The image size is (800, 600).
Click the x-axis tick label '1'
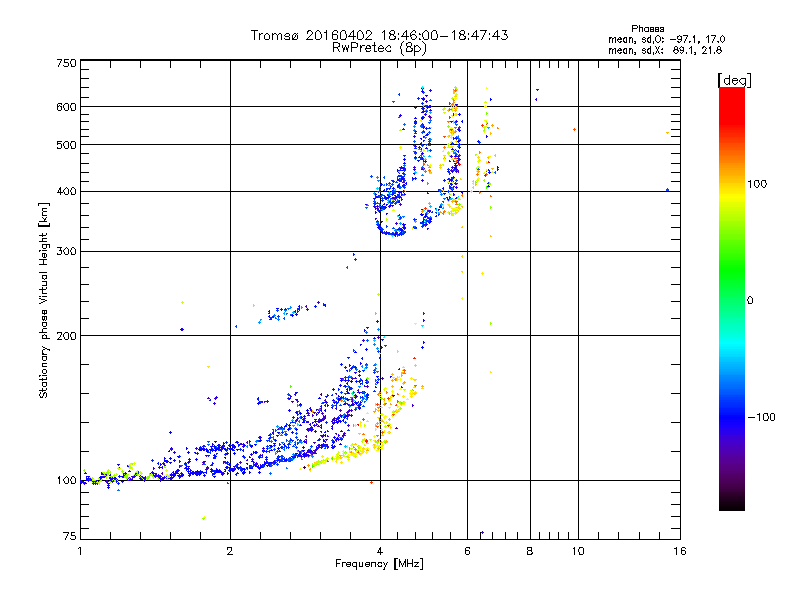(x=80, y=551)
